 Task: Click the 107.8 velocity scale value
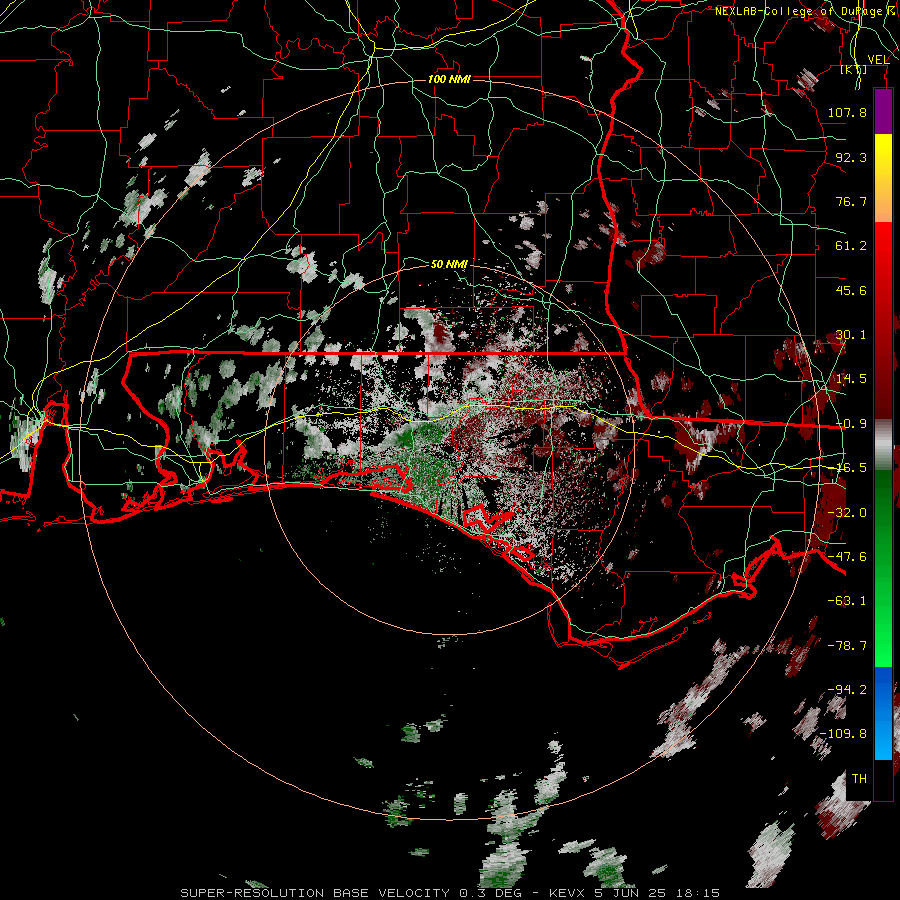(x=847, y=112)
